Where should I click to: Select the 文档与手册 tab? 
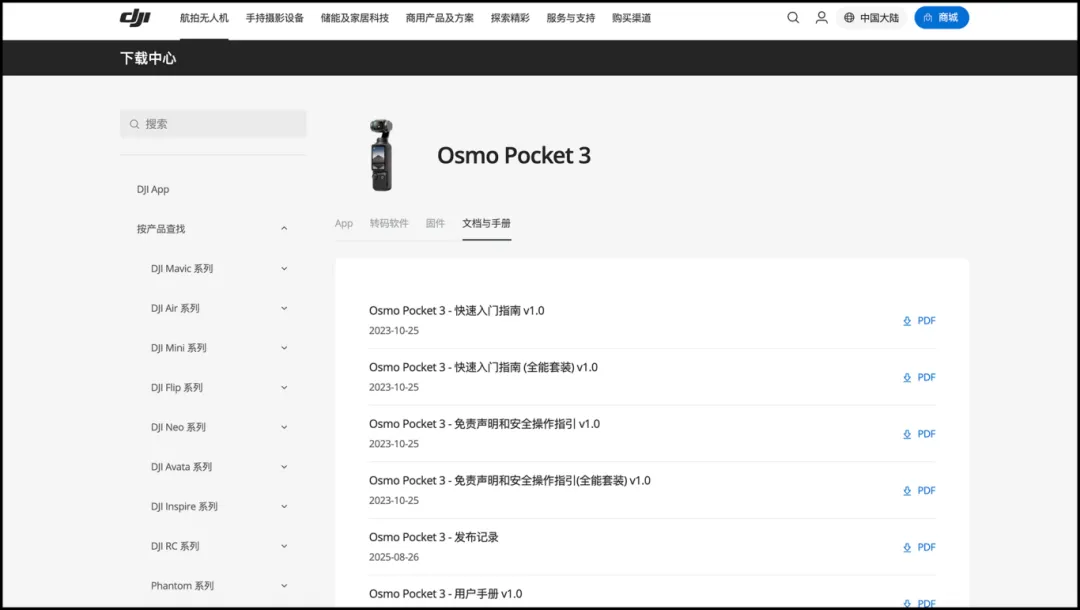pos(486,223)
